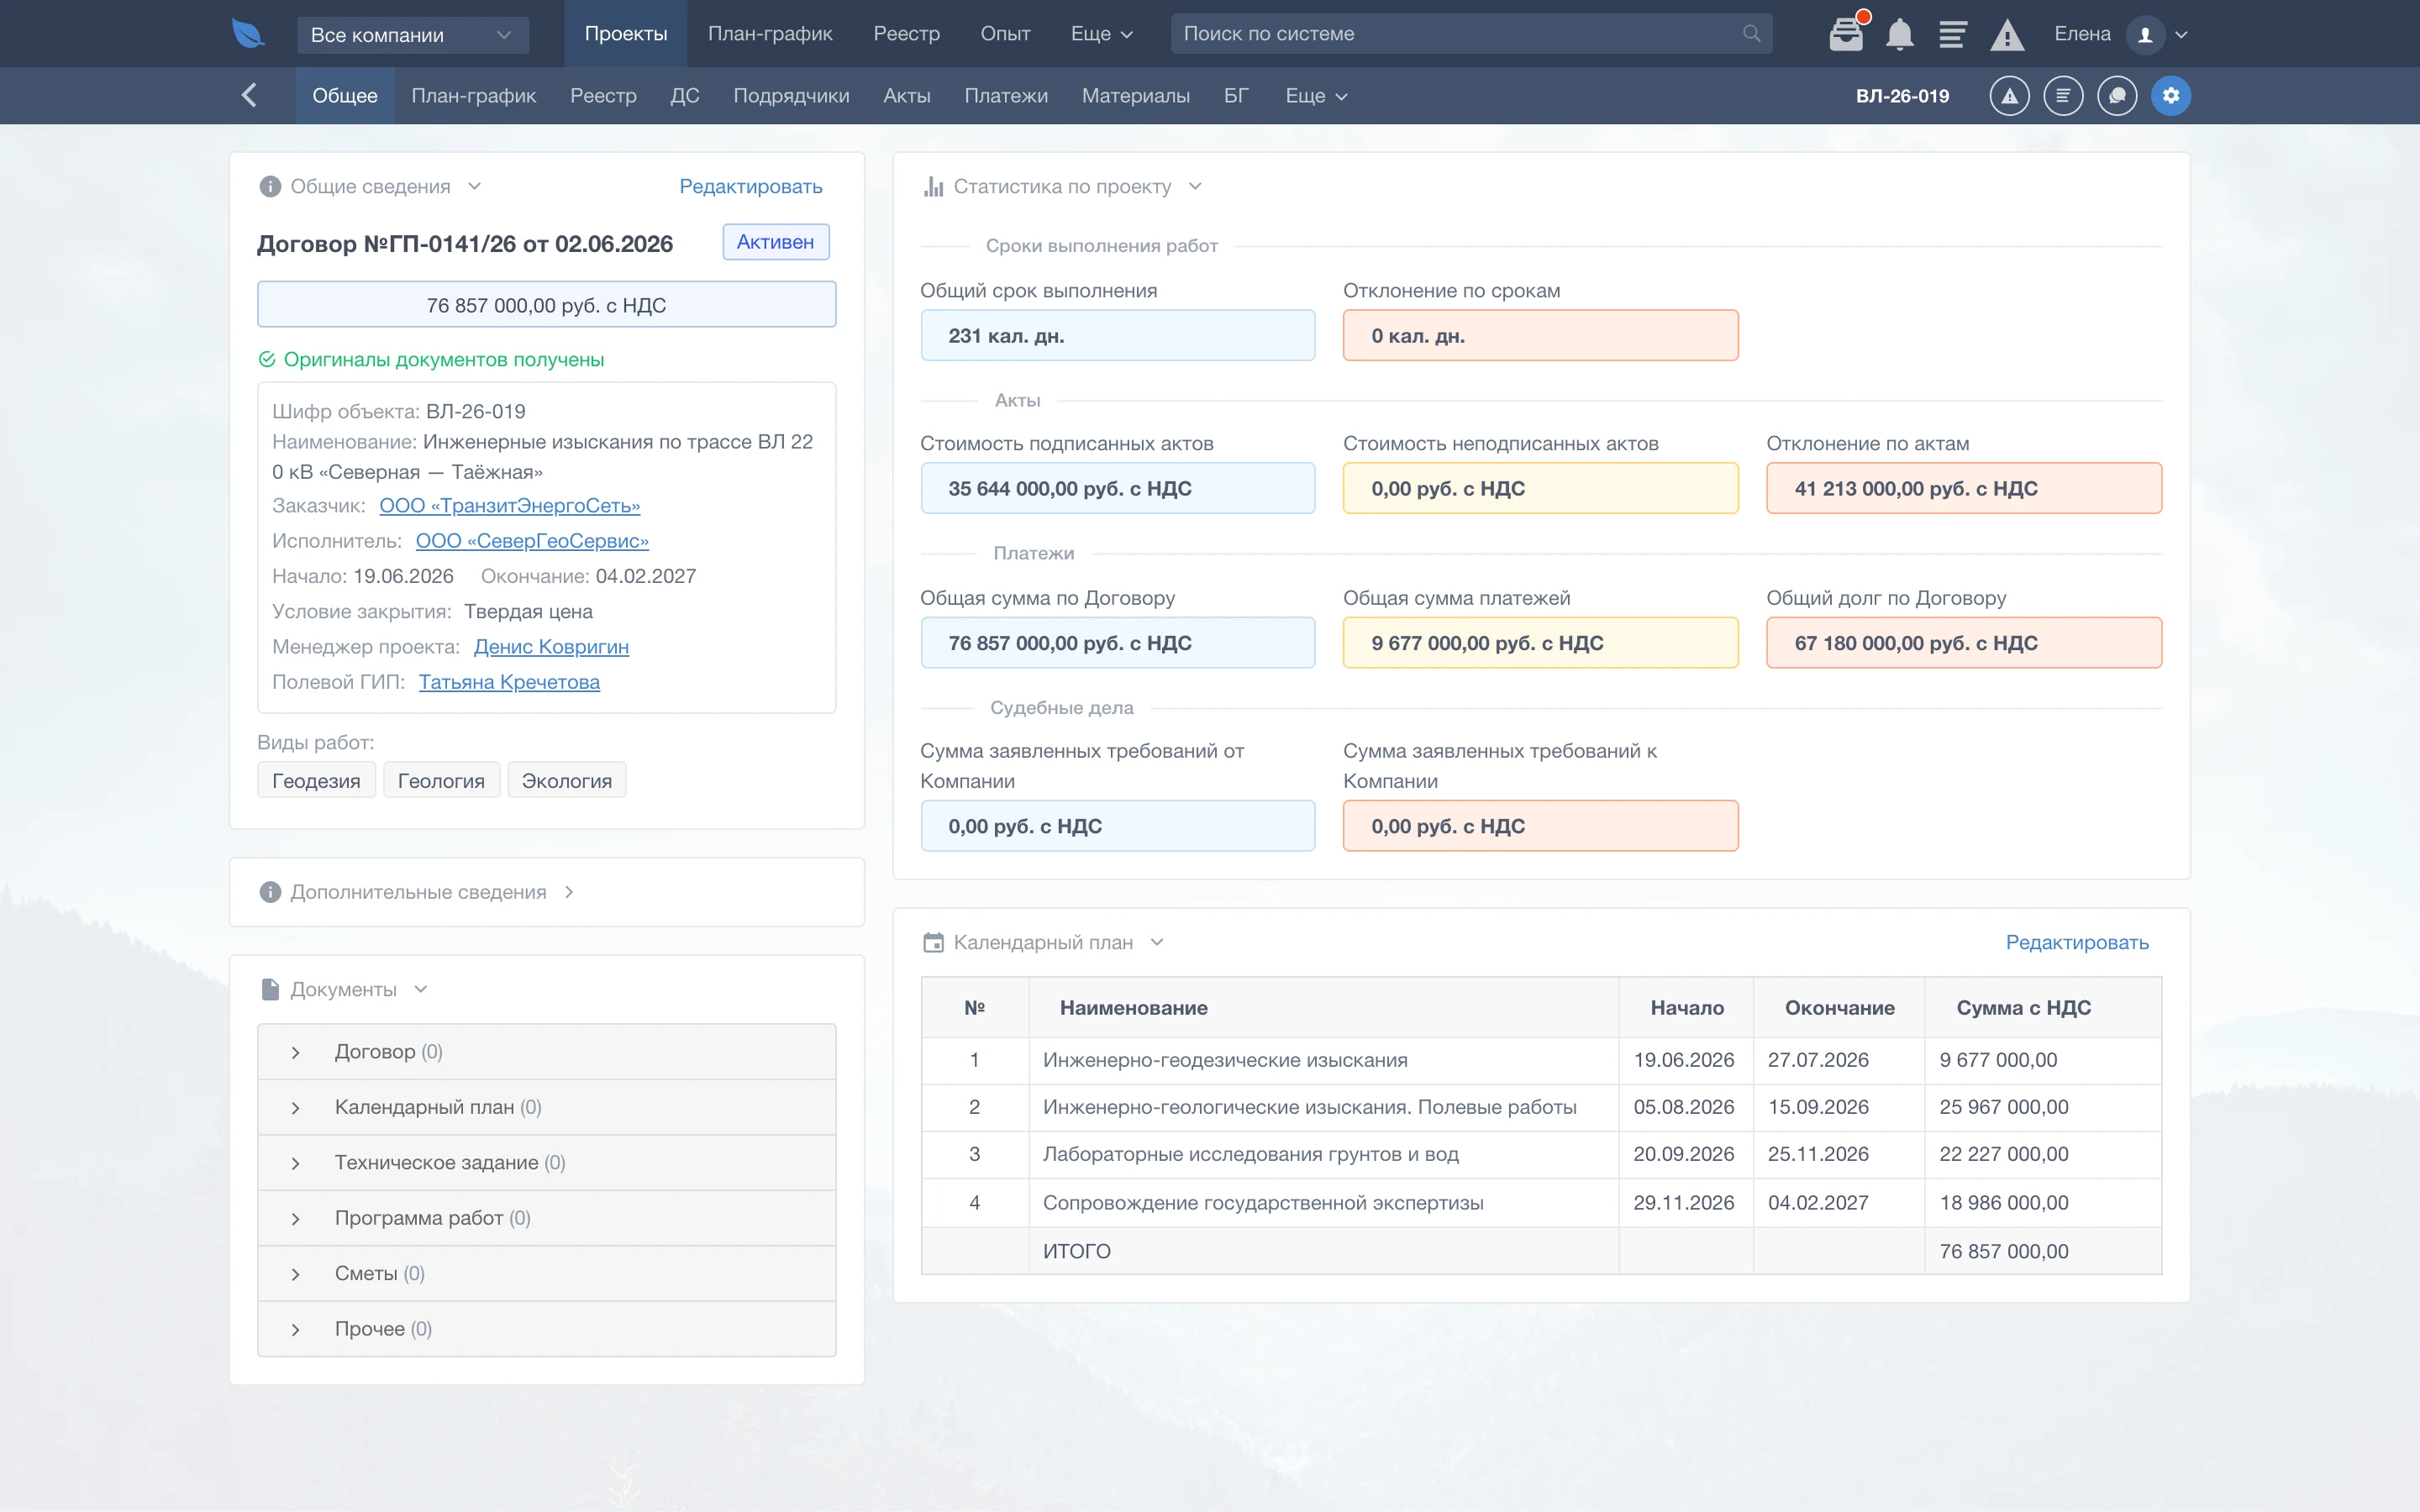Viewport: 2420px width, 1512px height.
Task: Click the circled warning icon beside ВЛ-26-019
Action: tap(2009, 96)
